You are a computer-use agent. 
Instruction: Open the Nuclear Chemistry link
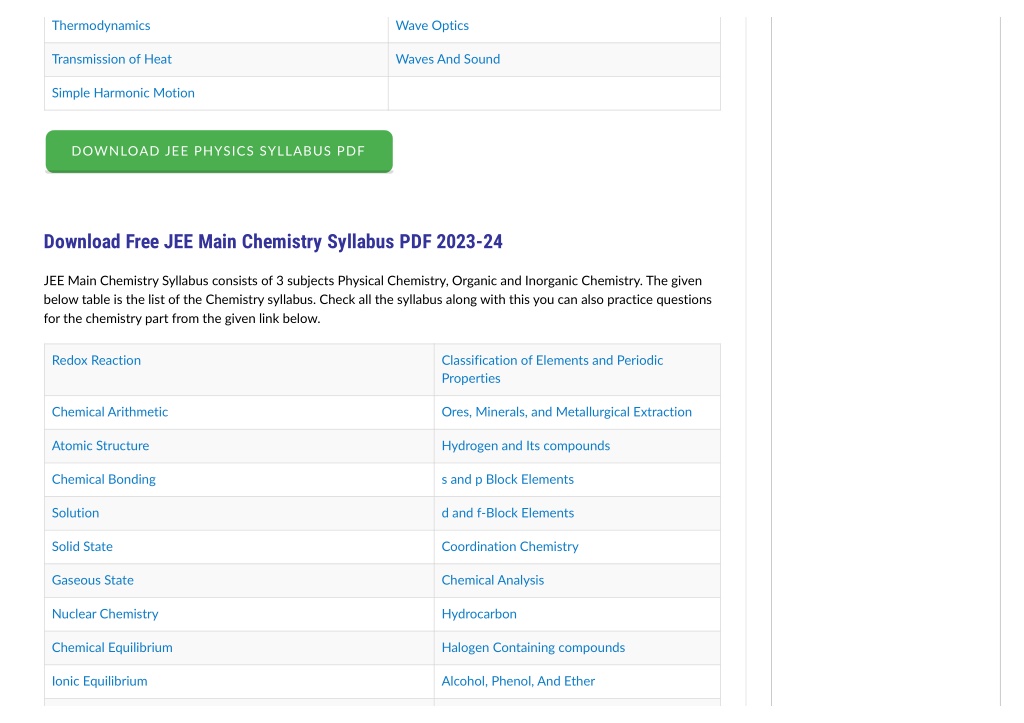point(104,614)
